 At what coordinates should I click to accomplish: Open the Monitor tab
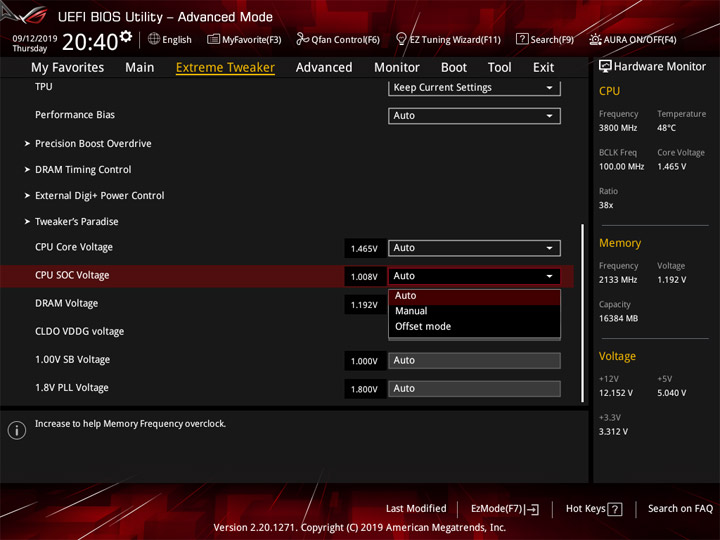397,68
